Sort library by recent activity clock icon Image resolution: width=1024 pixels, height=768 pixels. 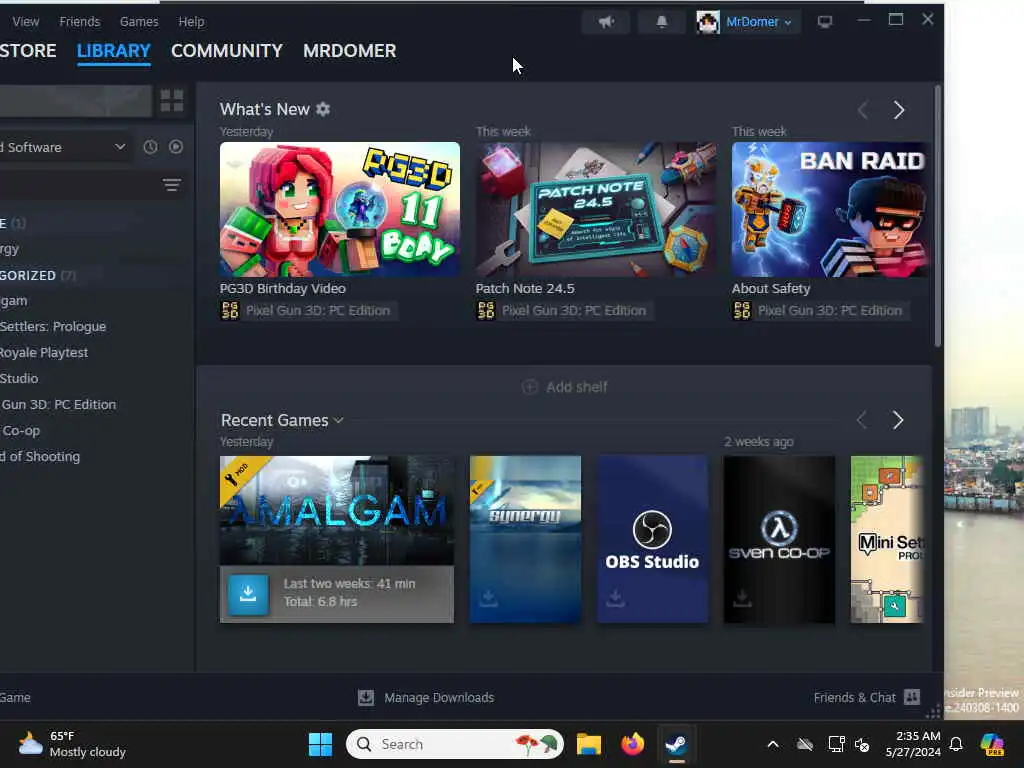pyautogui.click(x=150, y=147)
